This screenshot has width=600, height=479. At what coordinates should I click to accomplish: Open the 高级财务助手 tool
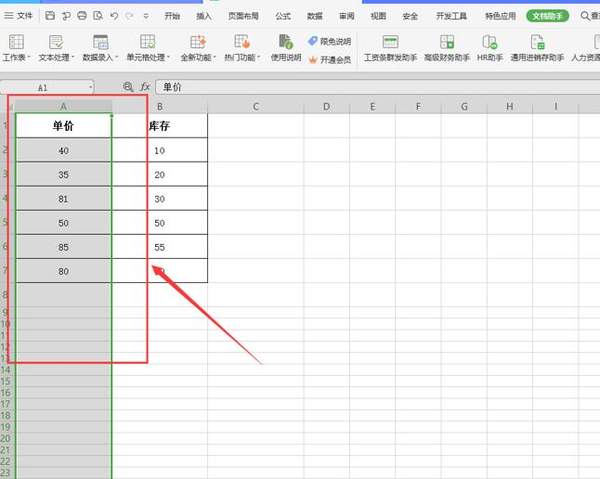(447, 47)
